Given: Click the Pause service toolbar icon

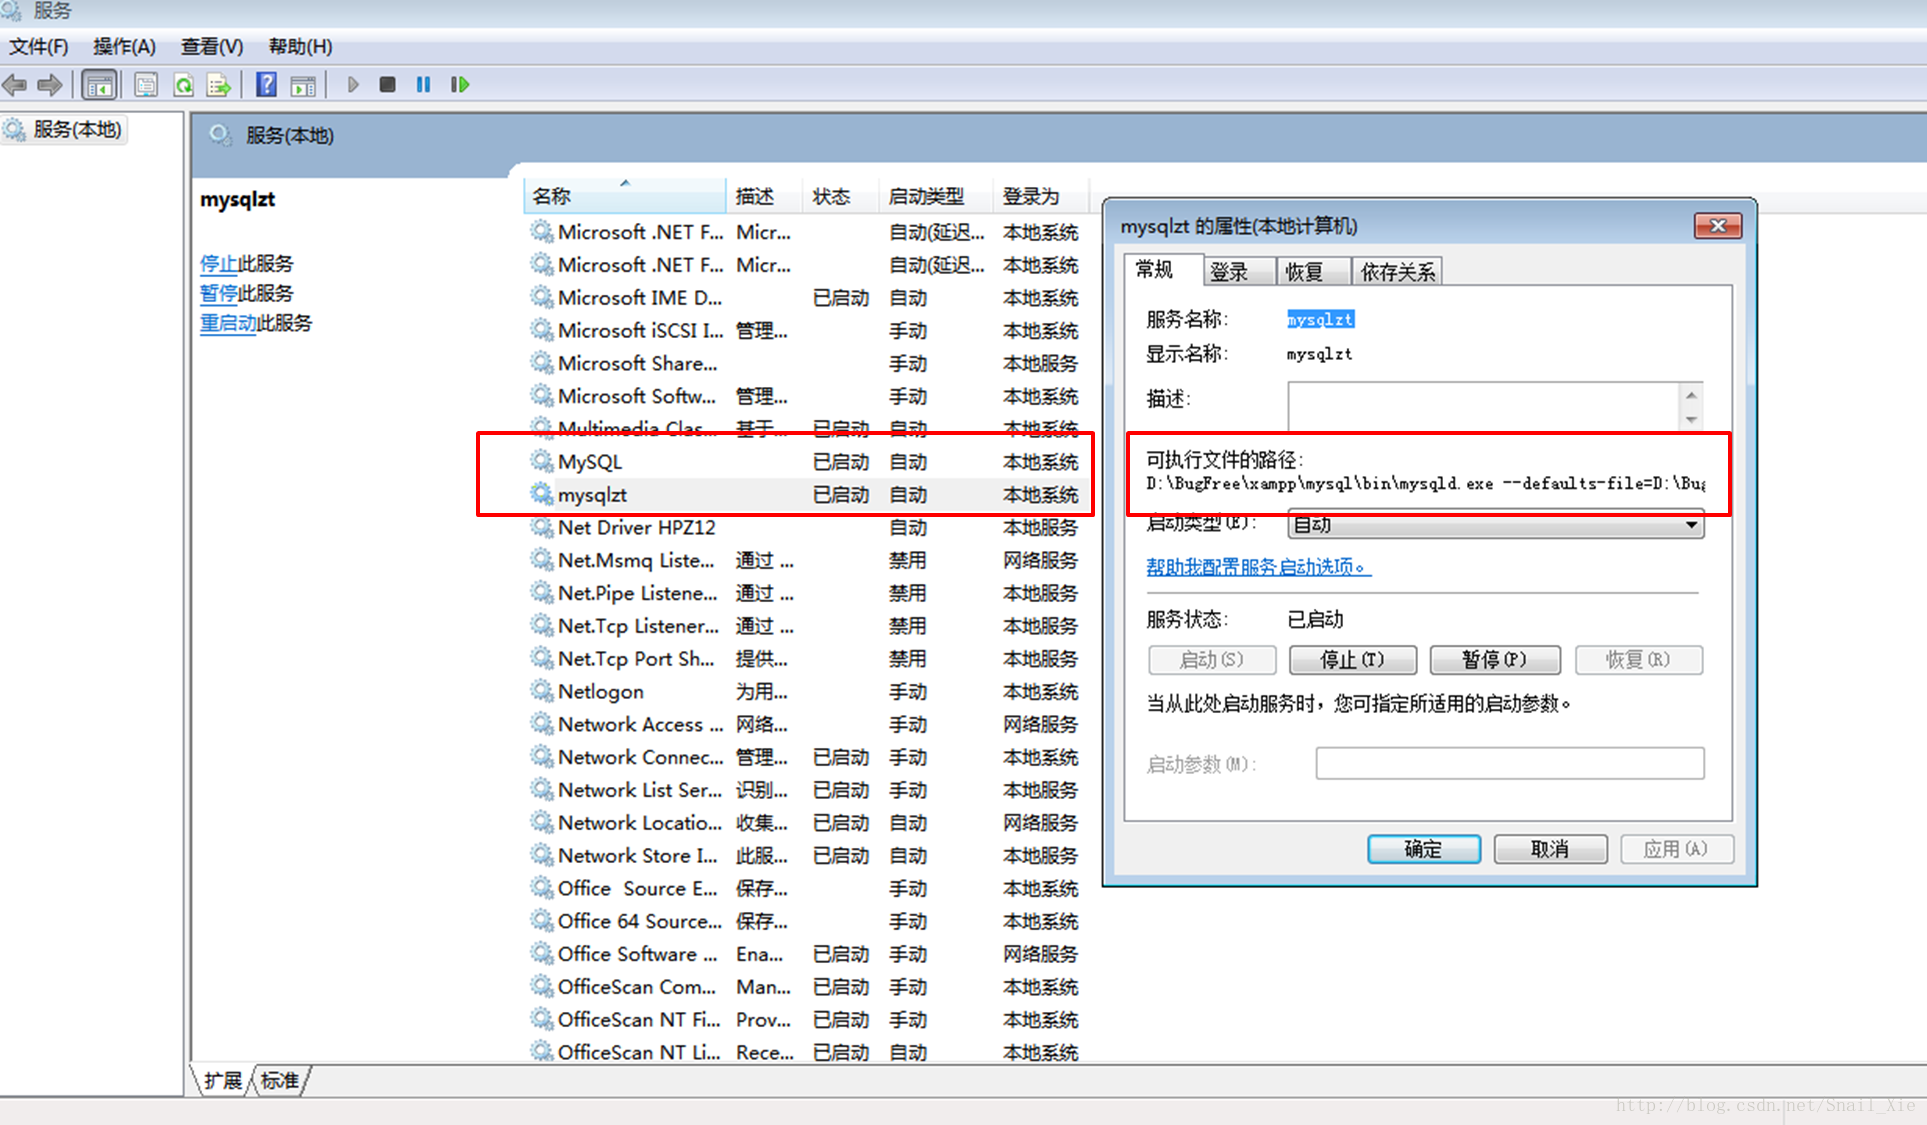Looking at the screenshot, I should (x=424, y=85).
